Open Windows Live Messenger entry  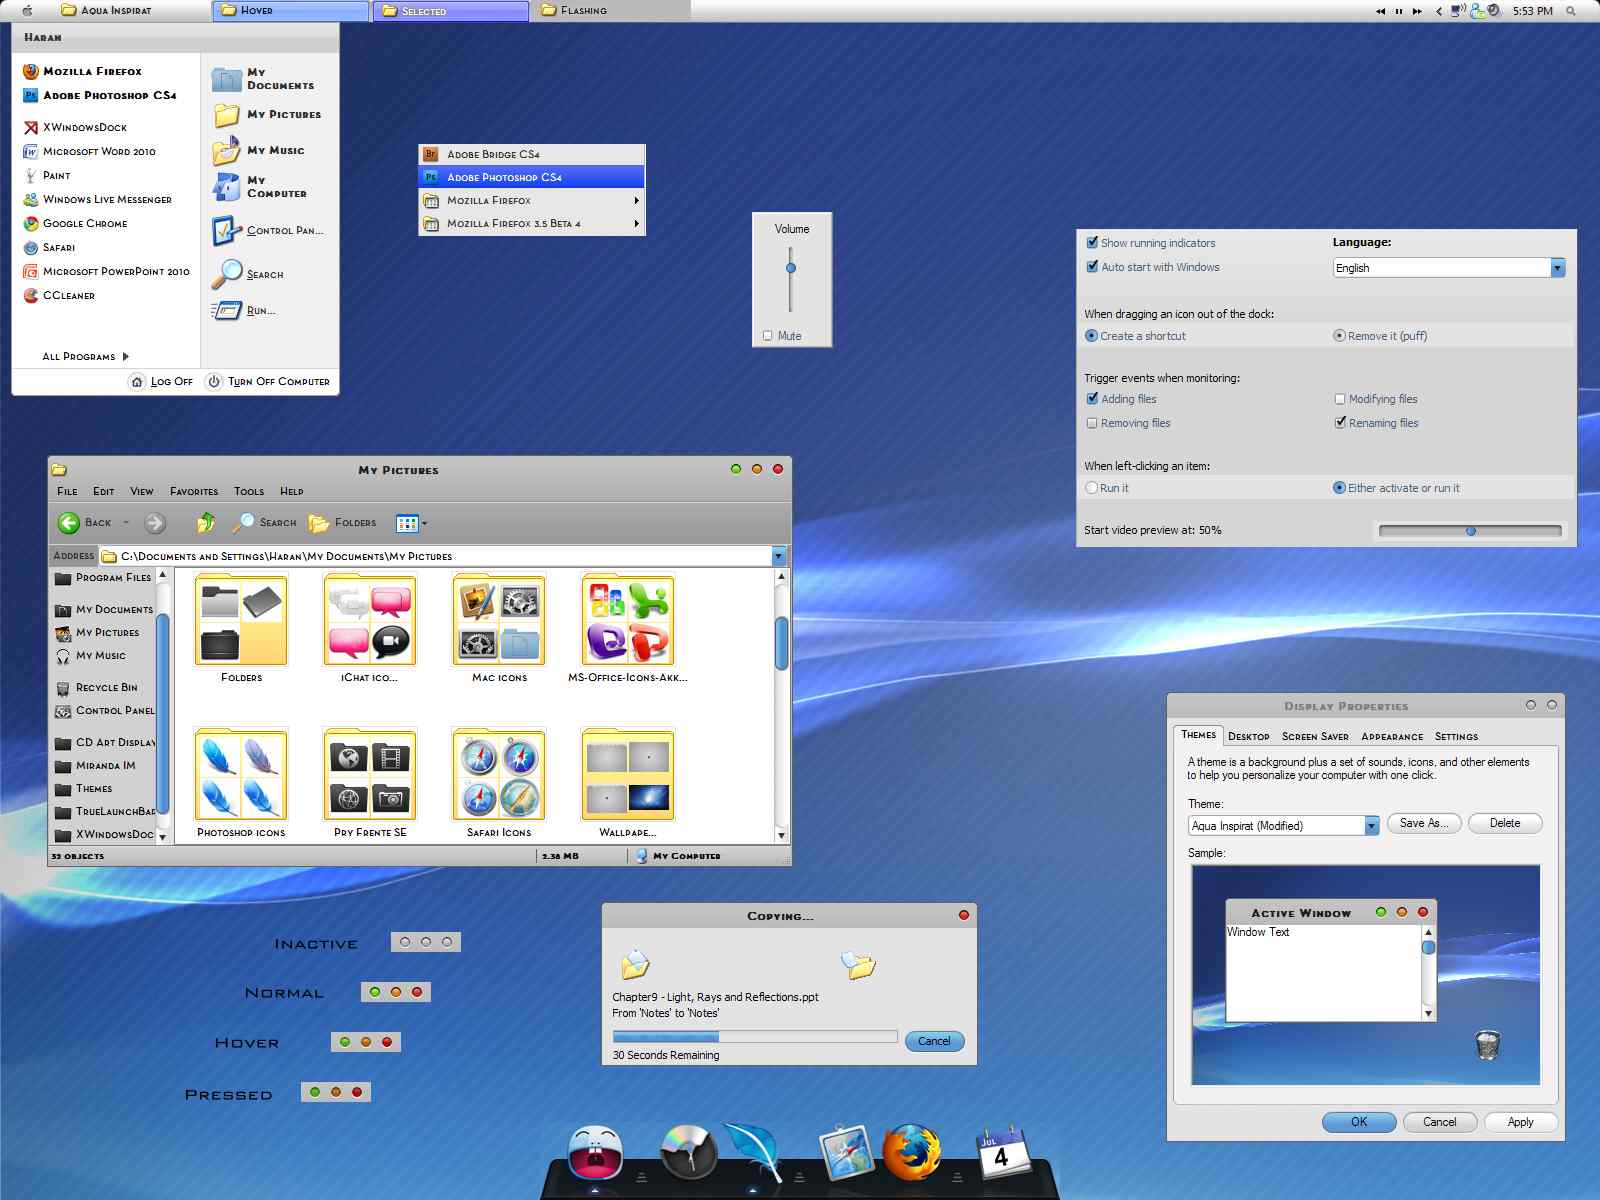[x=98, y=199]
